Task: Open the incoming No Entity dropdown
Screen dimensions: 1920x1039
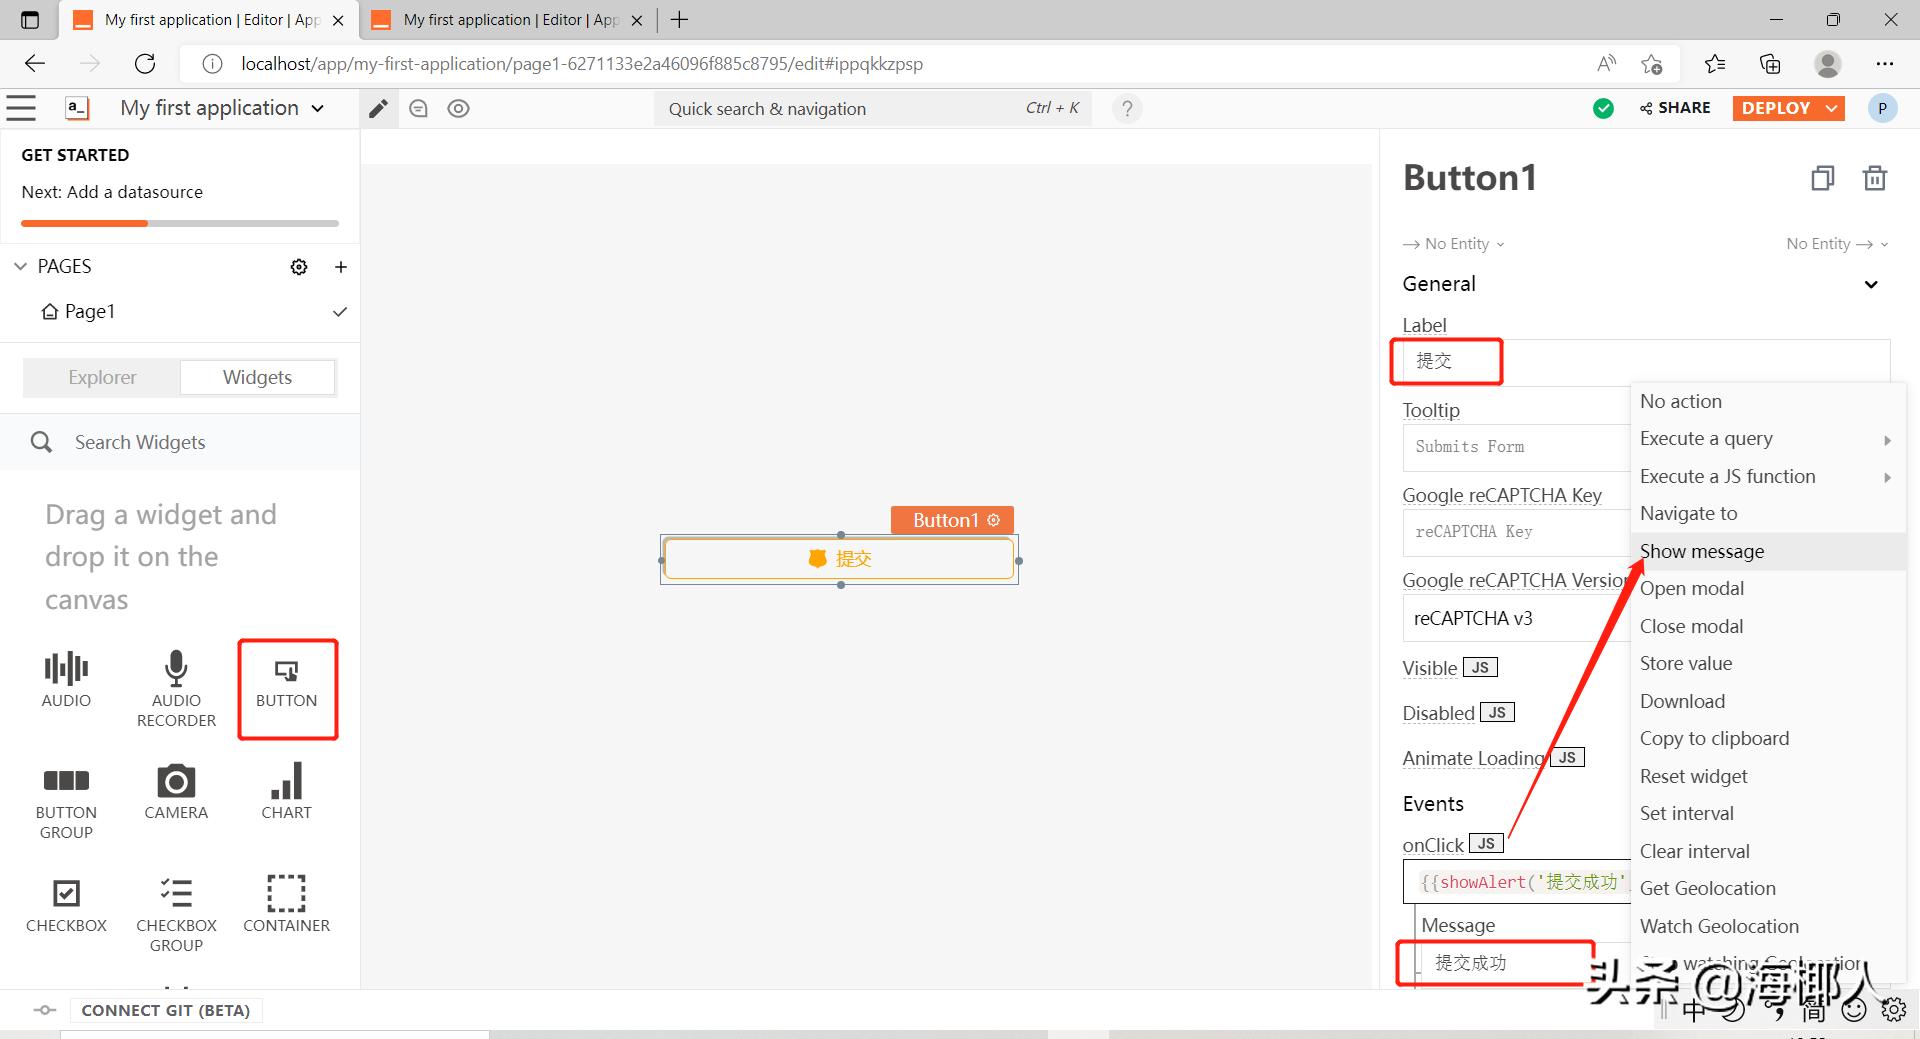Action: pos(1454,244)
